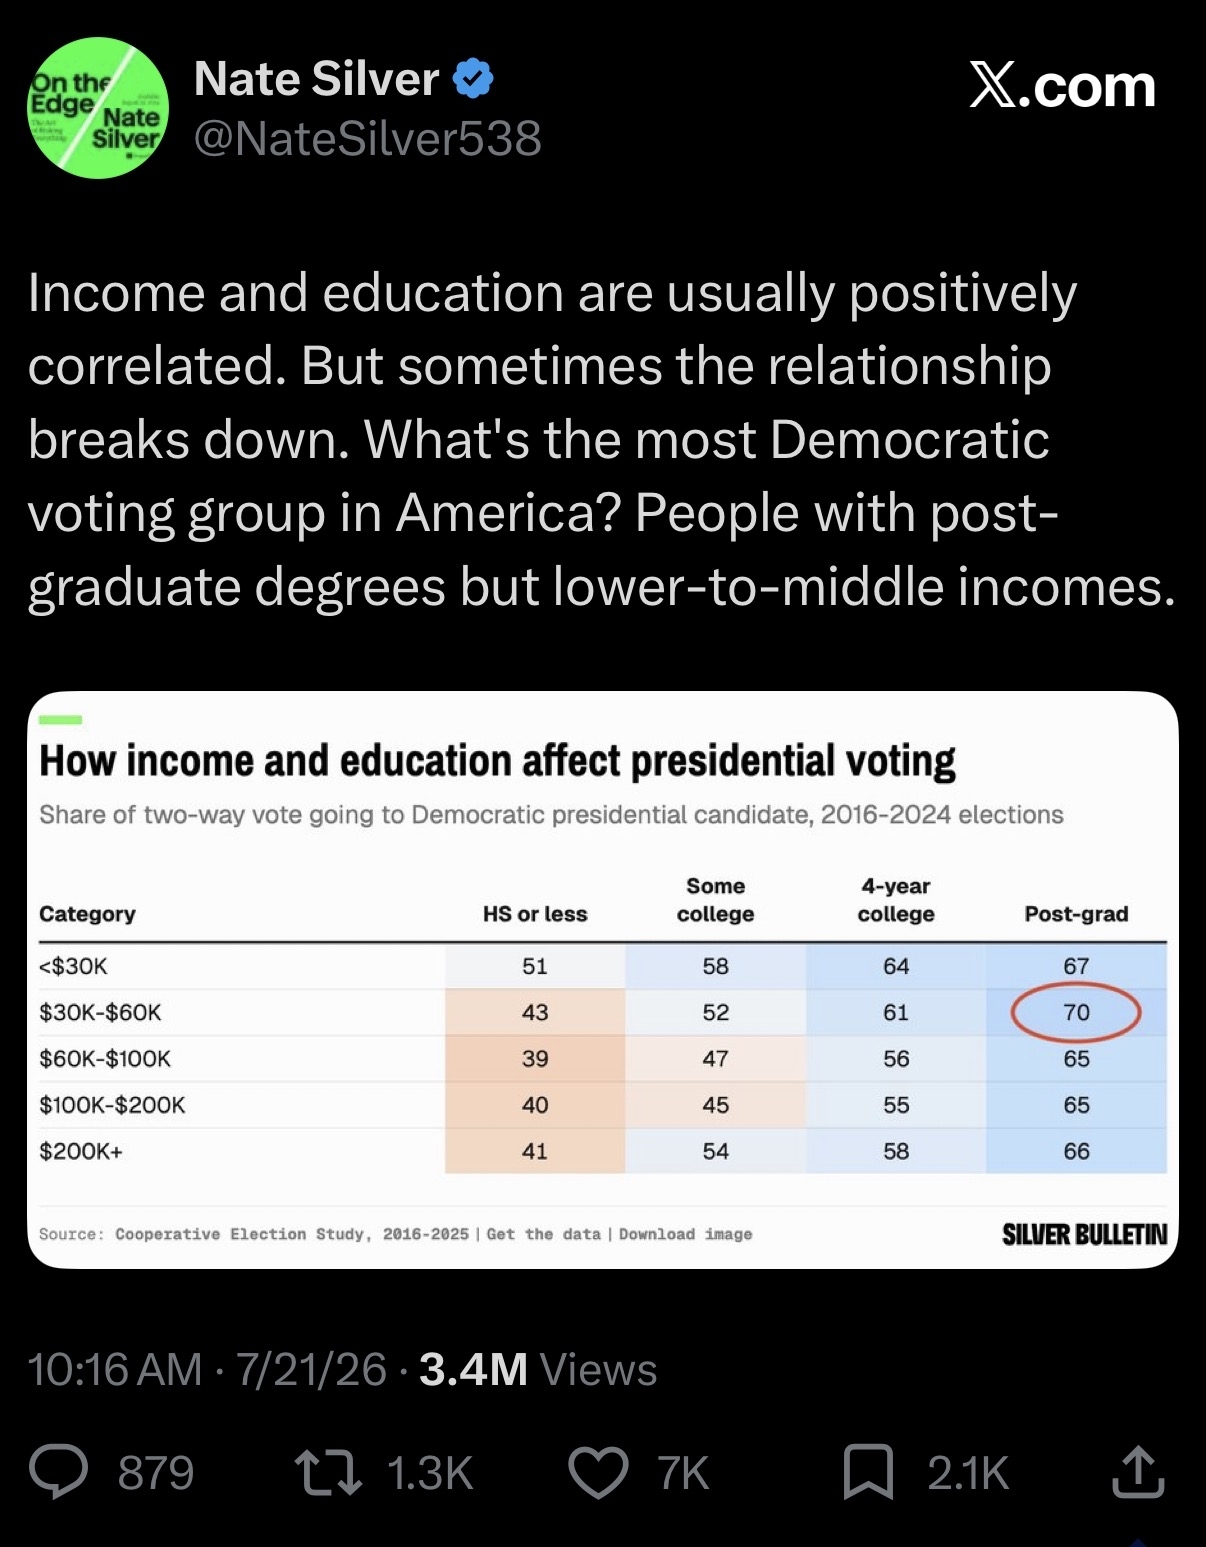The image size is (1206, 1547).
Task: Click the 4-year college column header
Action: point(896,900)
